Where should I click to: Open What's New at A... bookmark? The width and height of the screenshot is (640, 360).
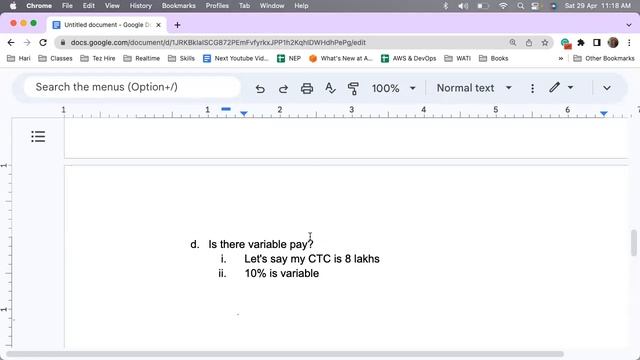click(341, 59)
